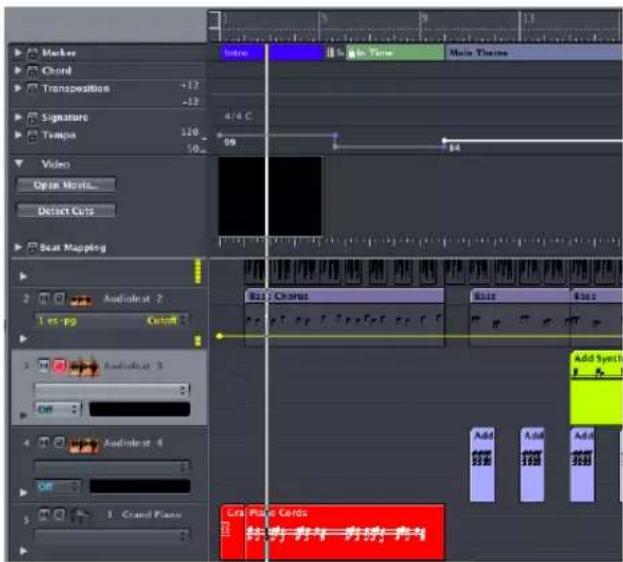This screenshot has height=562, width=623.
Task: Click the lock icon beside the Transposition track
Action: (x=32, y=88)
